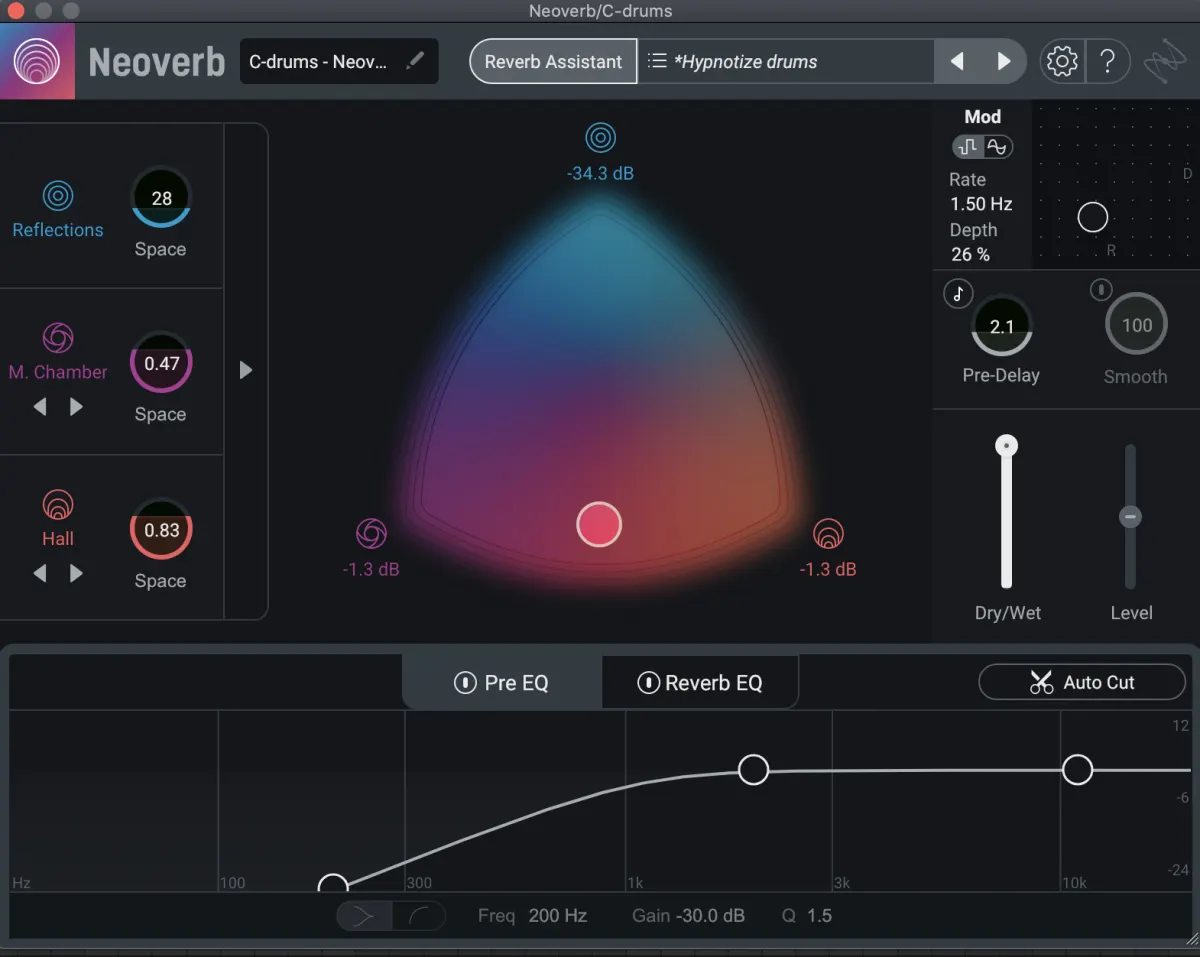Click the Auto Cut button
The width and height of the screenshot is (1200, 957).
1082,682
